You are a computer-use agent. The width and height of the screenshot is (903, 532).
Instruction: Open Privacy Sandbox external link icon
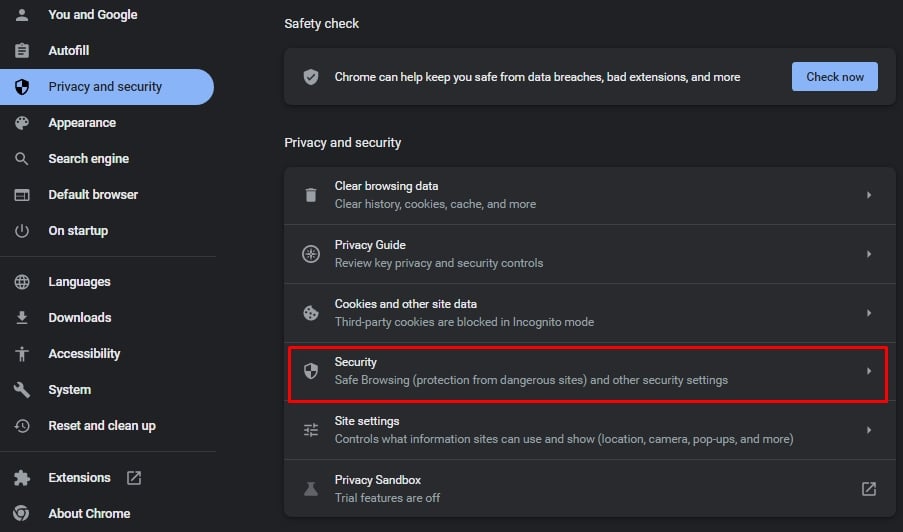click(868, 489)
